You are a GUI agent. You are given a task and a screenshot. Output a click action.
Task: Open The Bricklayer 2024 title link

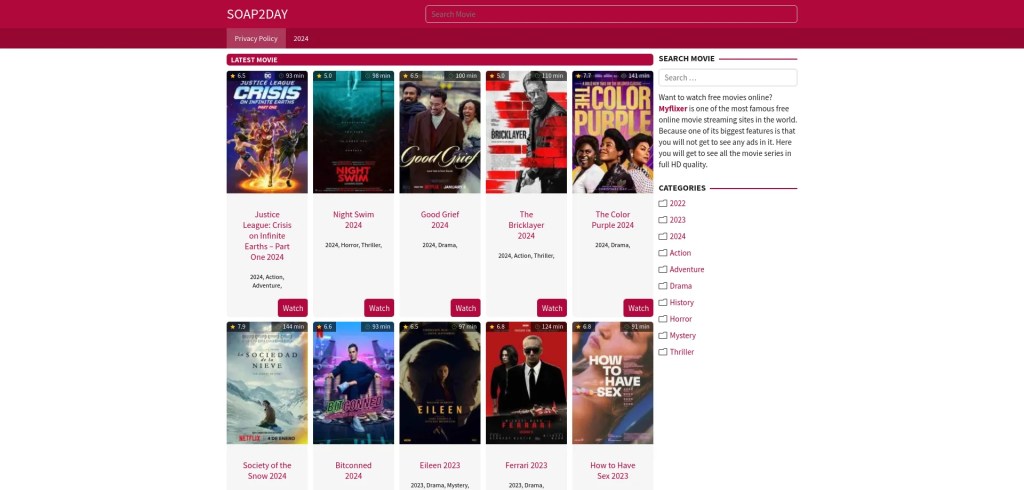coord(526,225)
